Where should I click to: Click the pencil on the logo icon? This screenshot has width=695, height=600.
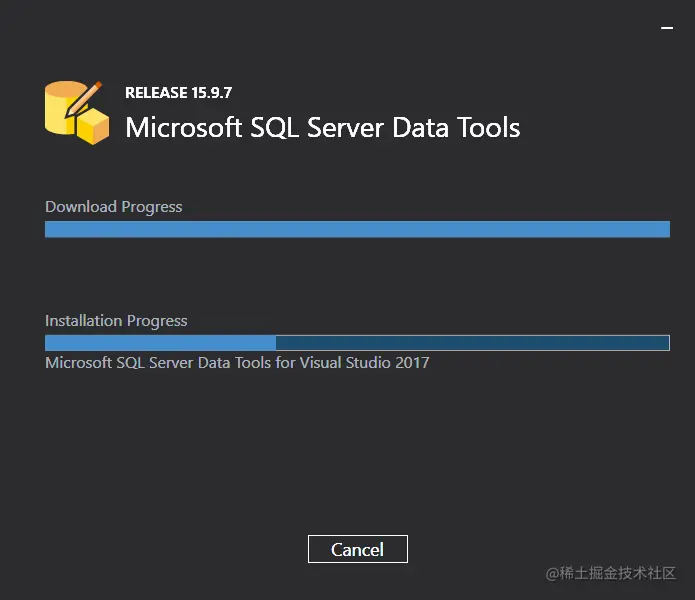click(x=84, y=99)
